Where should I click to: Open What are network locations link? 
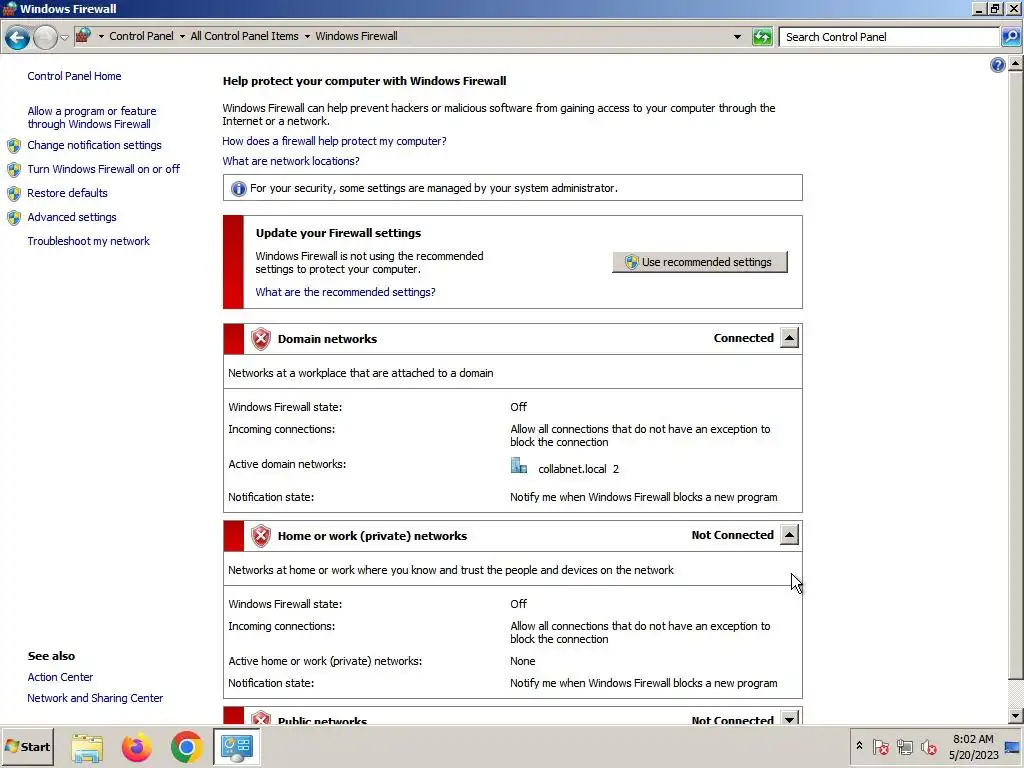tap(291, 161)
